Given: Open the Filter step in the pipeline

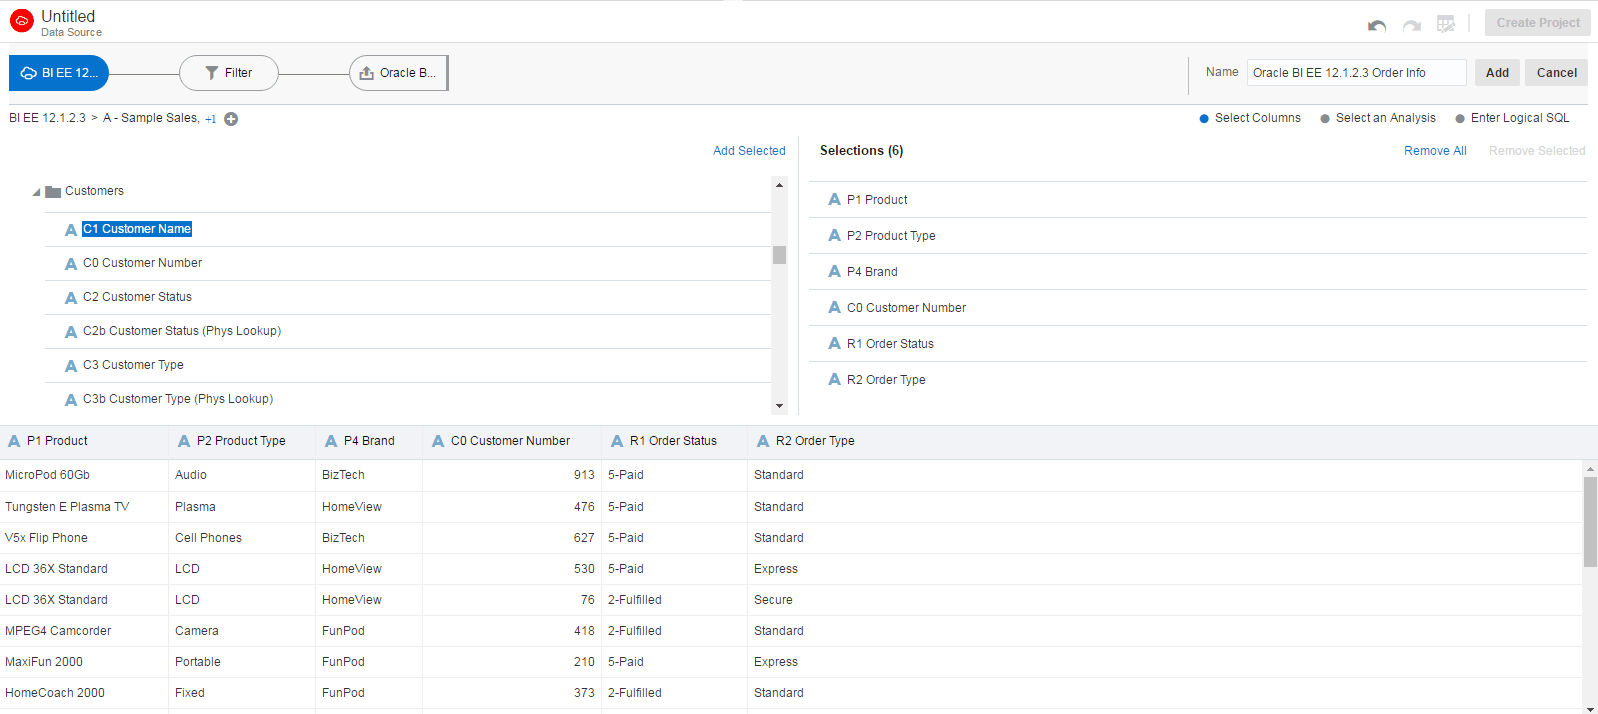Looking at the screenshot, I should coord(229,73).
